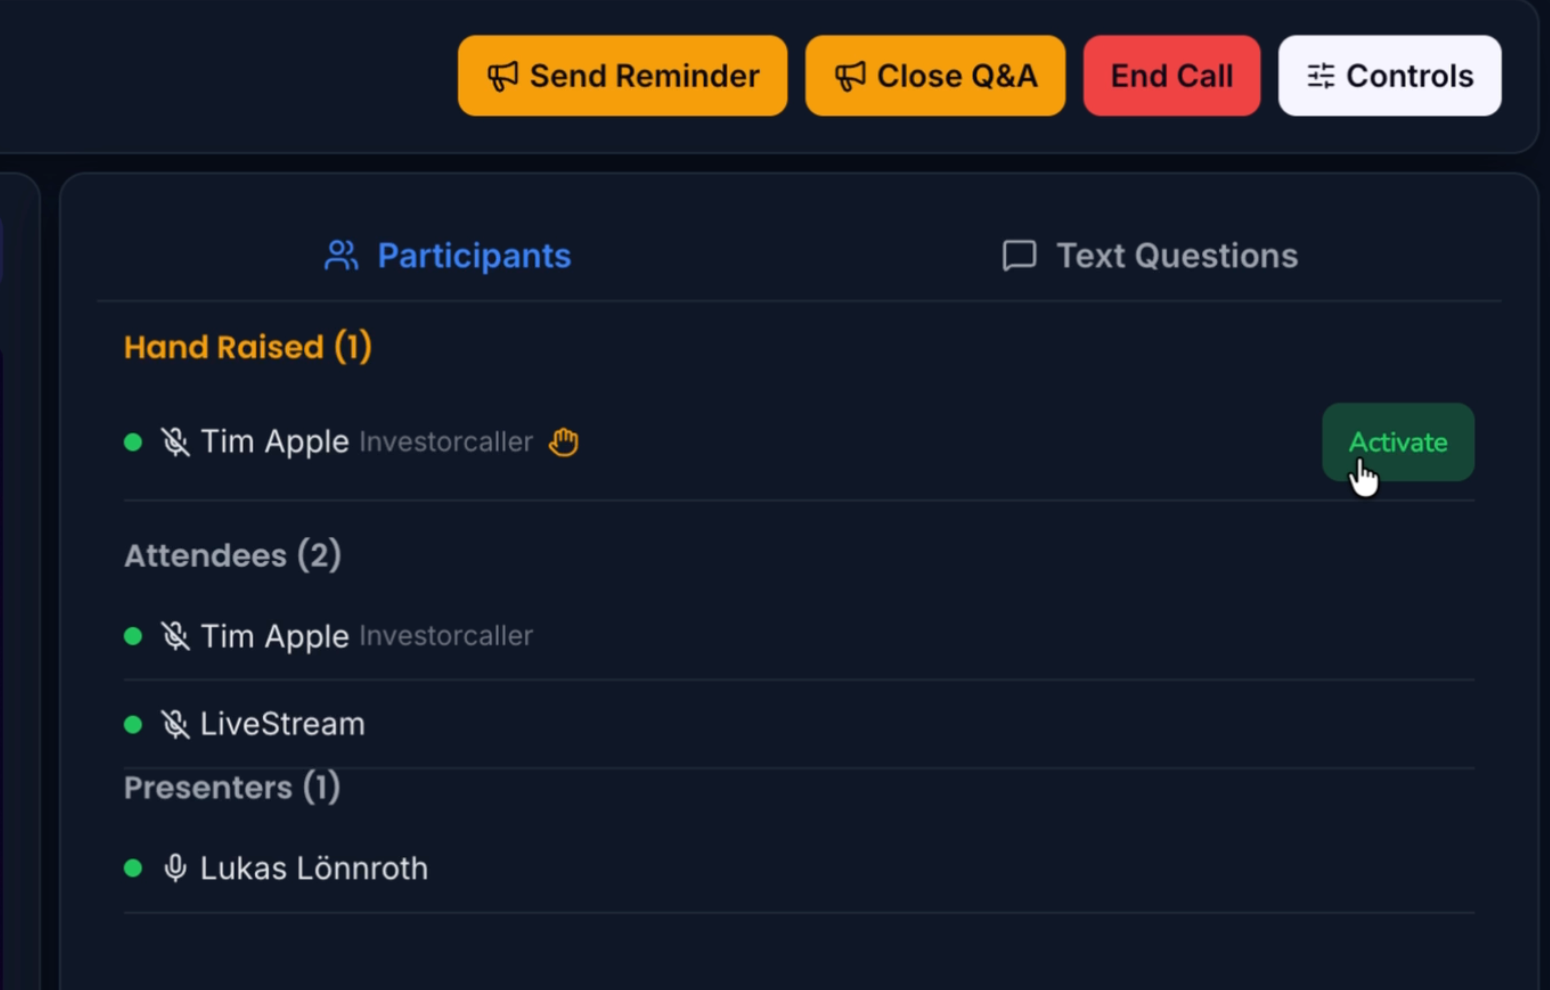Collapse the Hand Raised section
Screen dimensions: 1550x990
[247, 346]
